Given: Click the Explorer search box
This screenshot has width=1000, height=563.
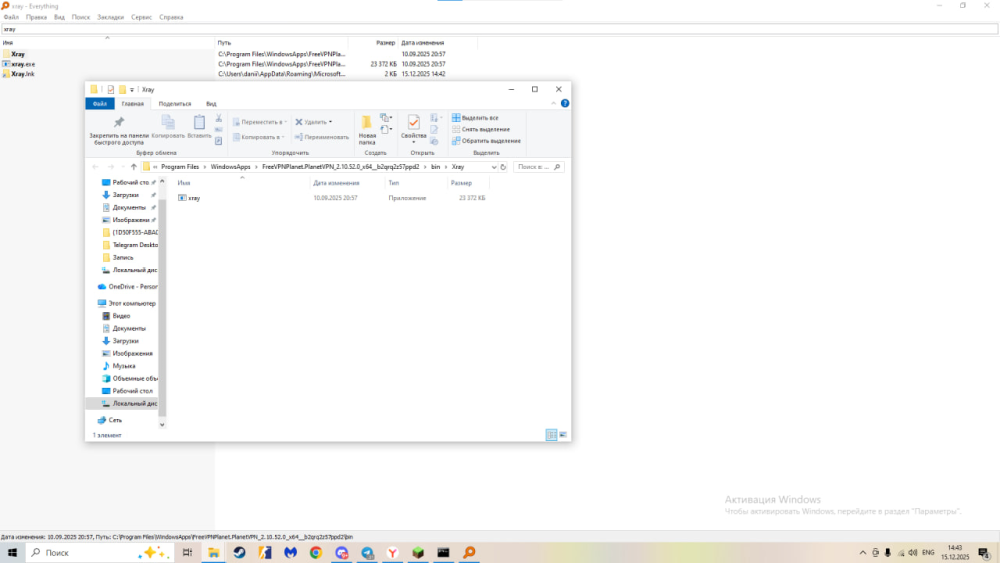Looking at the screenshot, I should point(537,167).
